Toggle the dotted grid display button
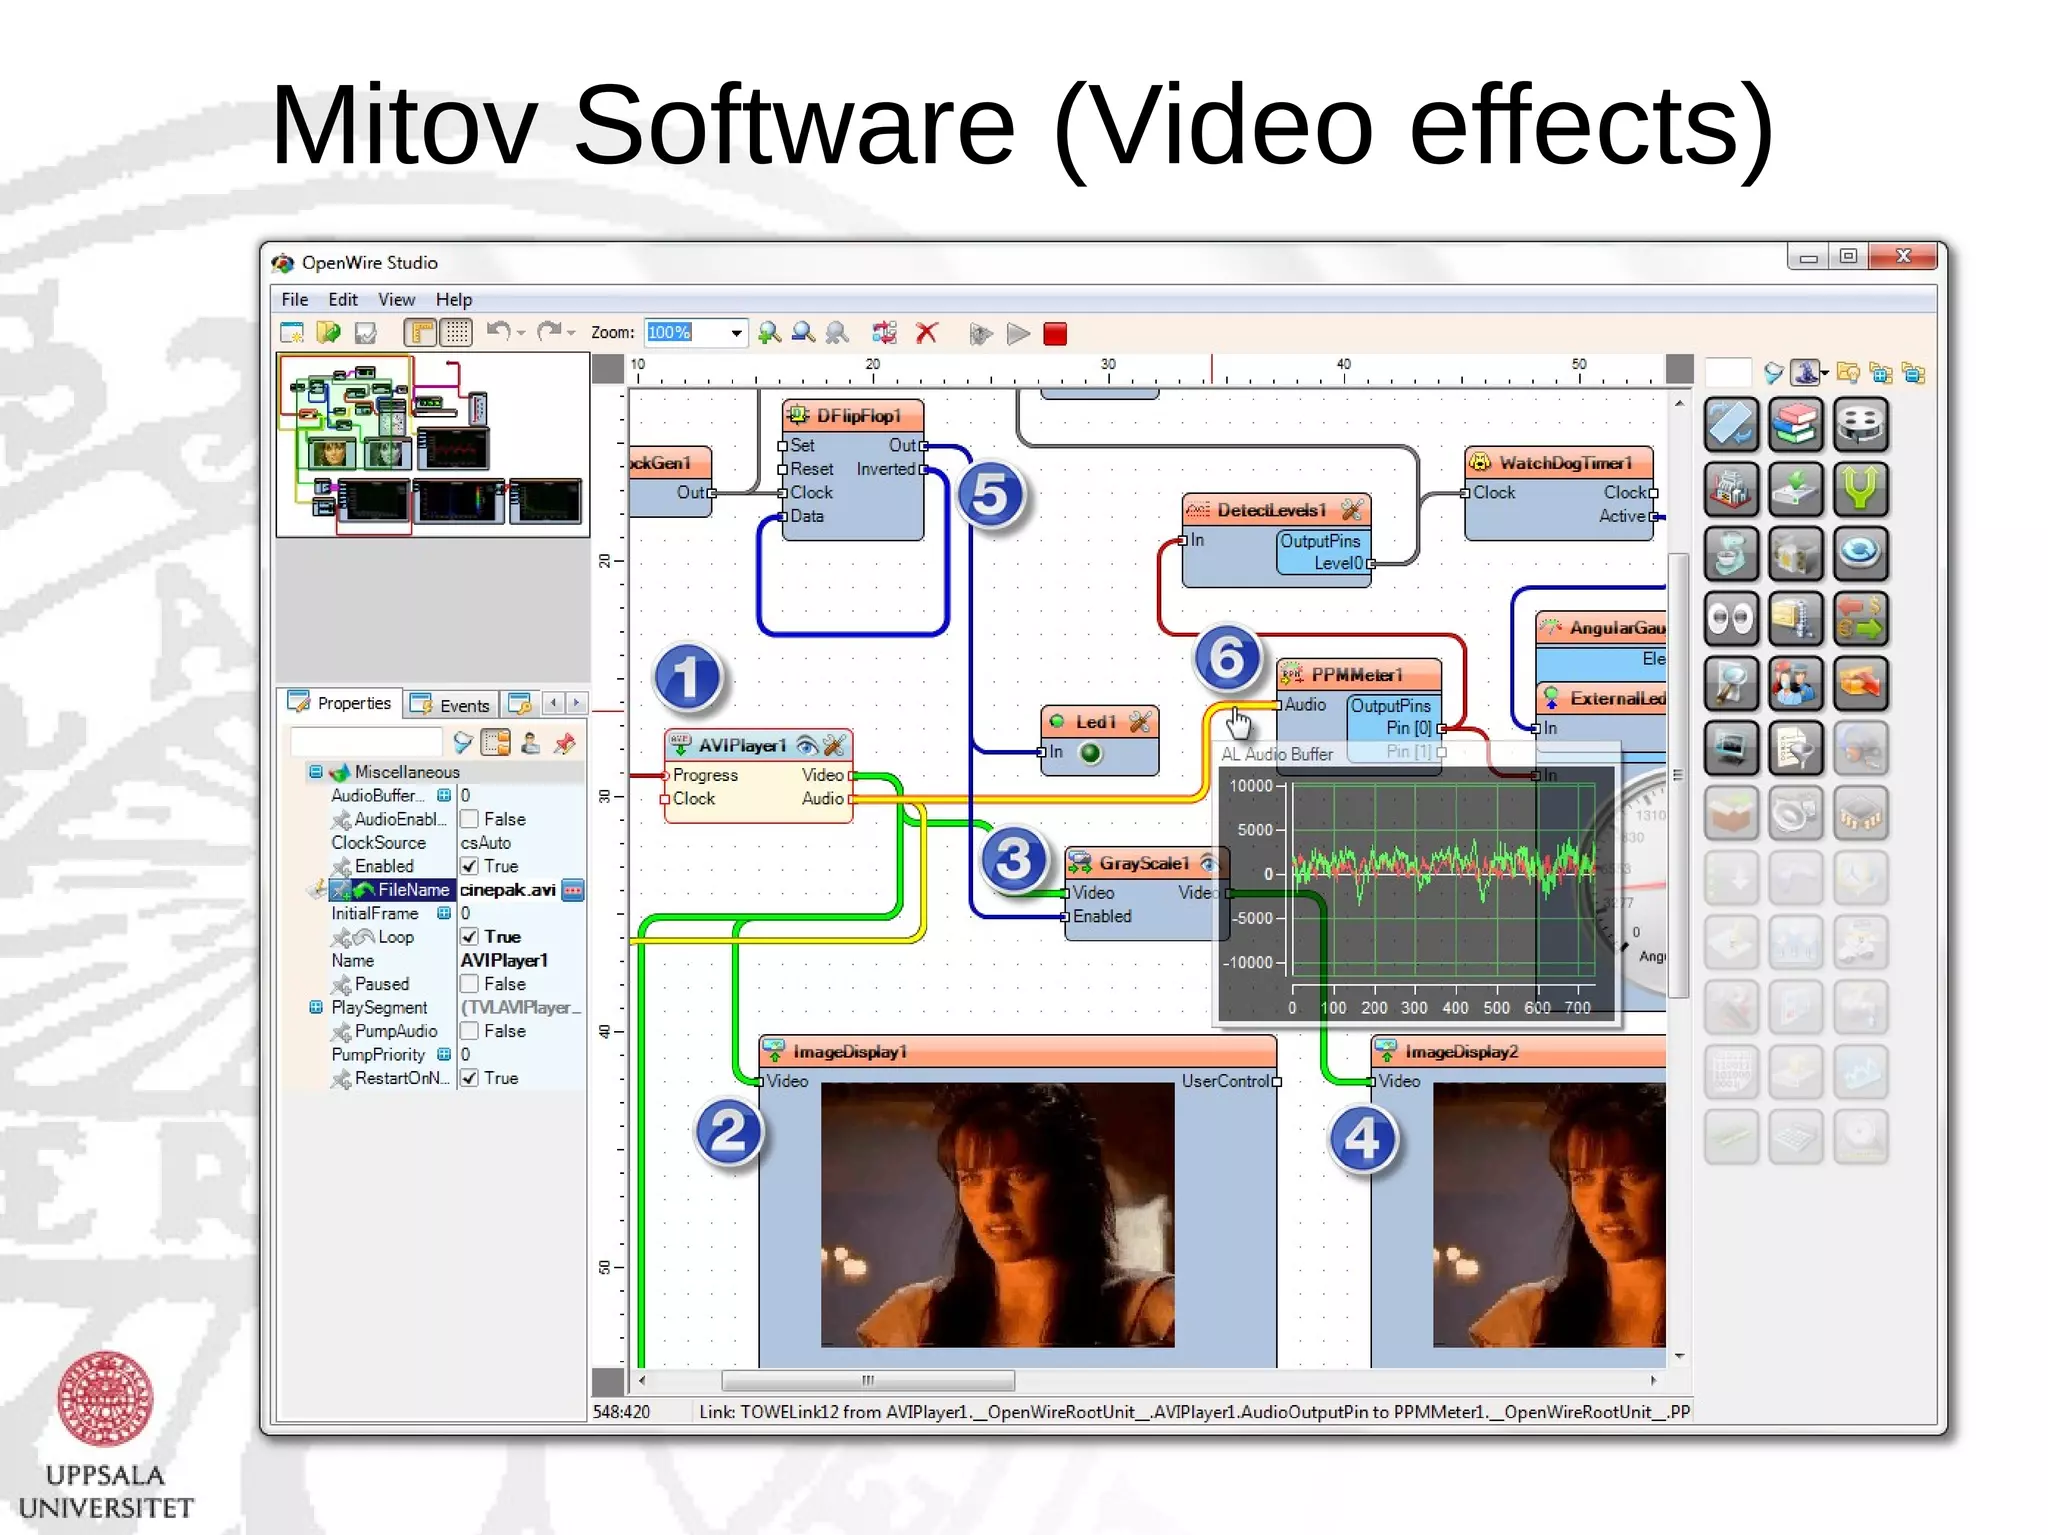The height and width of the screenshot is (1535, 2048). tap(457, 332)
